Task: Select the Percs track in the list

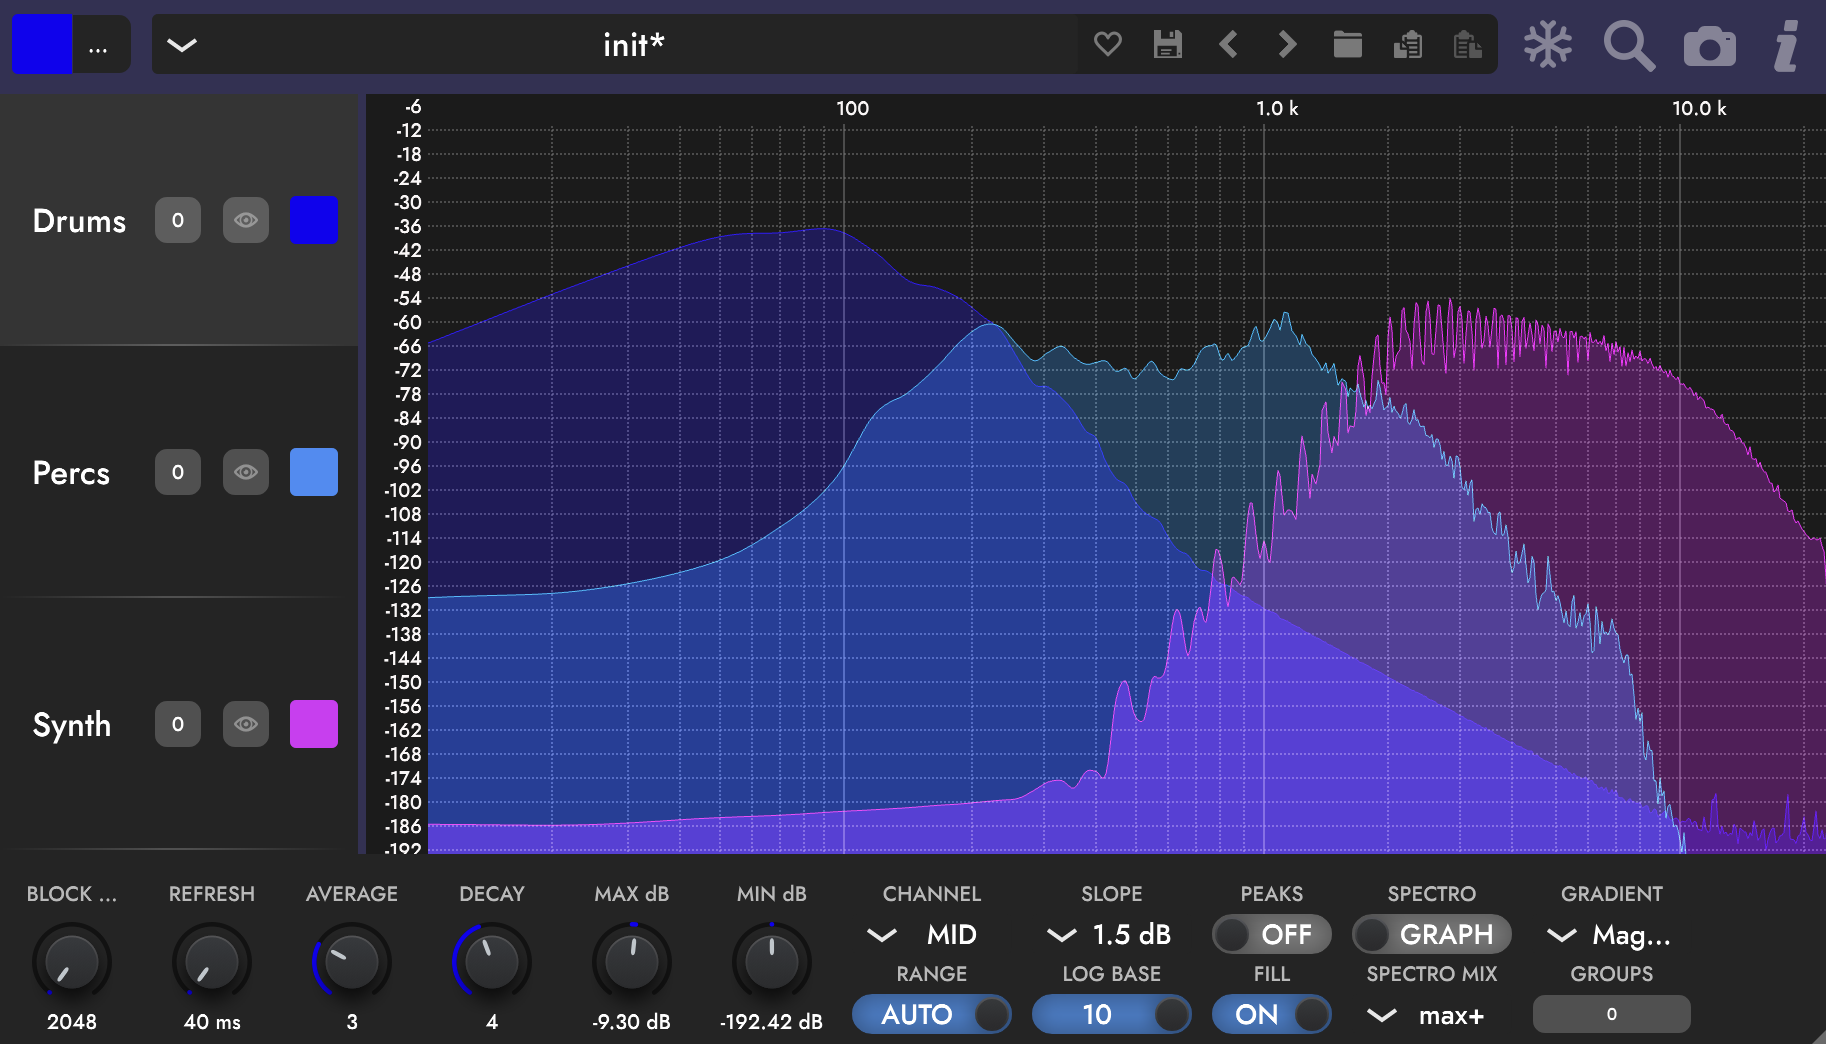Action: coord(72,473)
